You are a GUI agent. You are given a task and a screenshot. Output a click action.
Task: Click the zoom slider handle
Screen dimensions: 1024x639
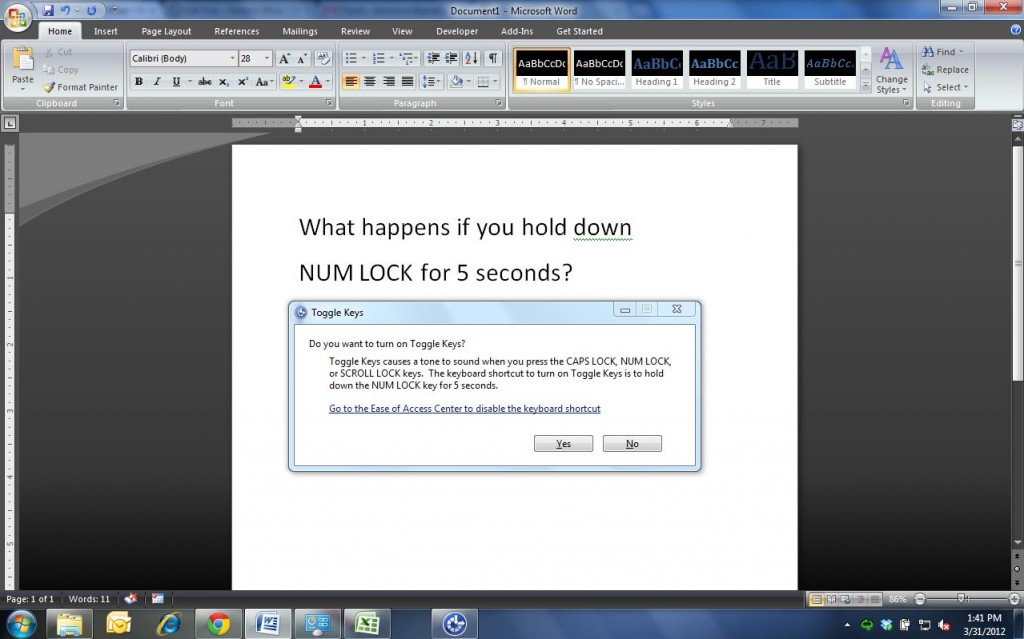(x=961, y=598)
